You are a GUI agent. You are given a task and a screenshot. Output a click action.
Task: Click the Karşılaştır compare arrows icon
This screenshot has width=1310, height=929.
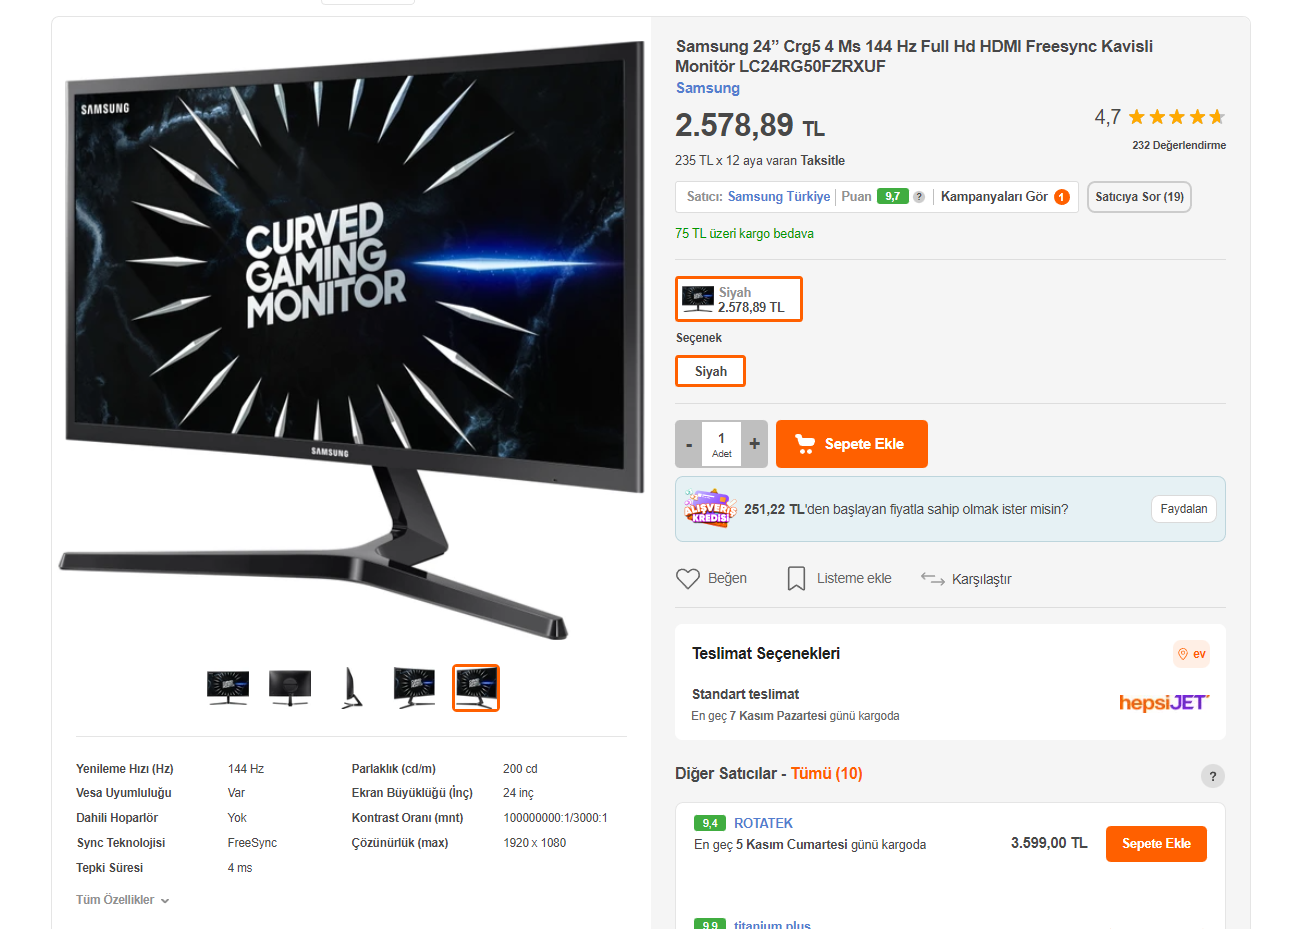point(933,579)
